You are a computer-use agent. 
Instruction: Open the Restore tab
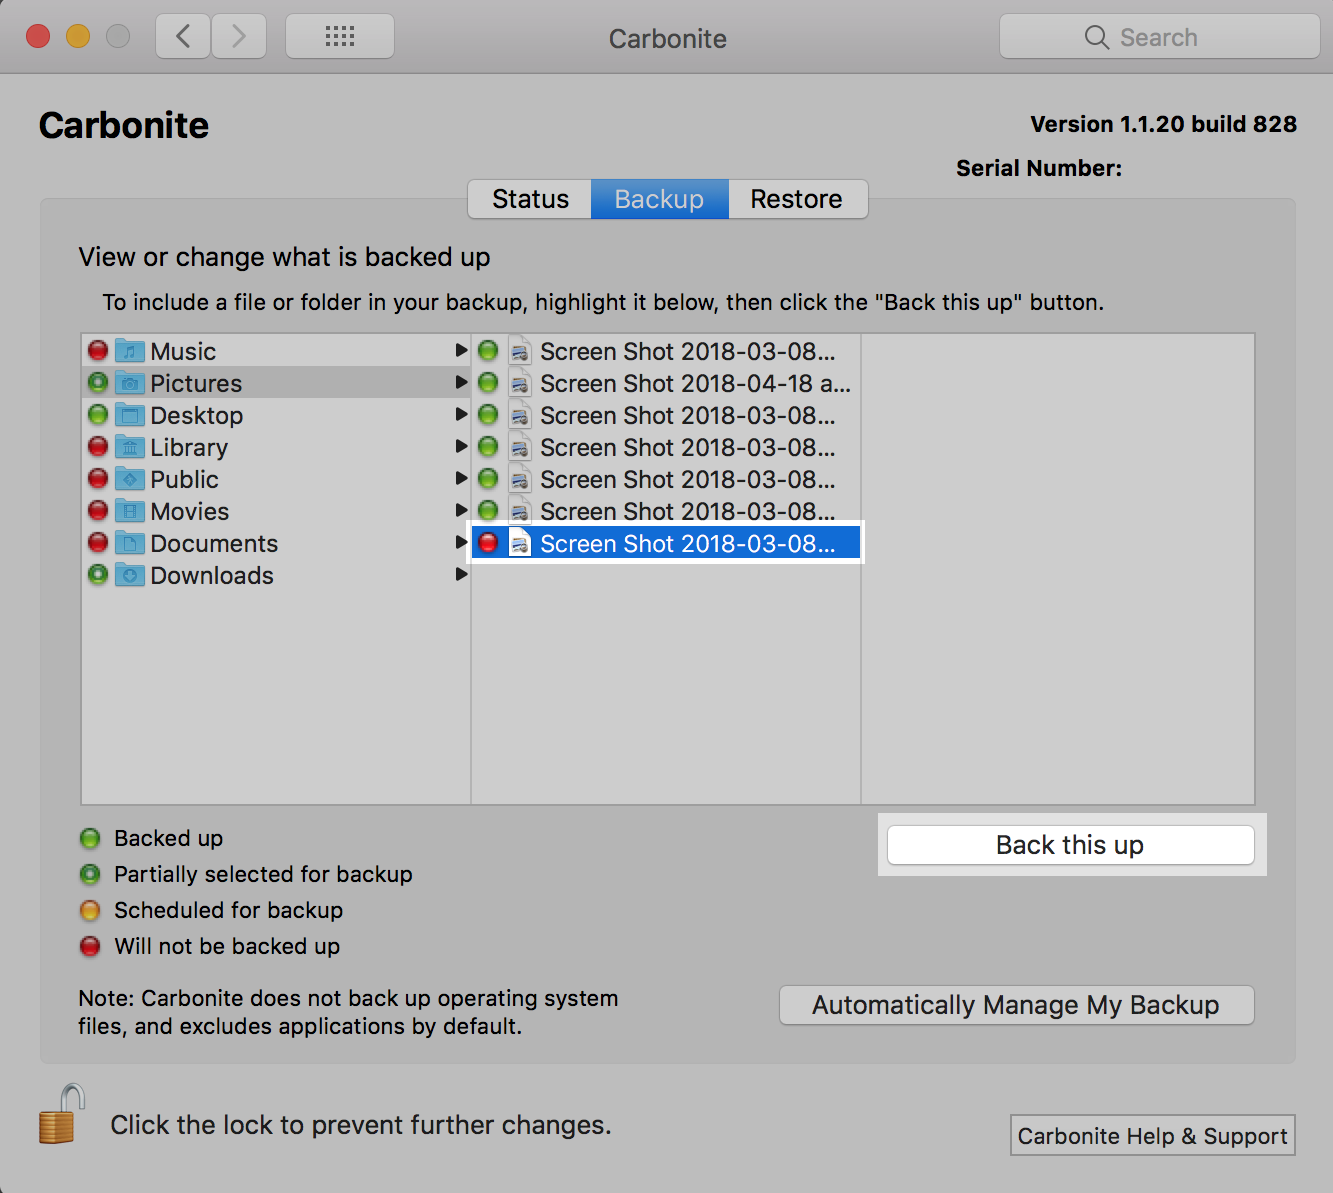pyautogui.click(x=796, y=199)
